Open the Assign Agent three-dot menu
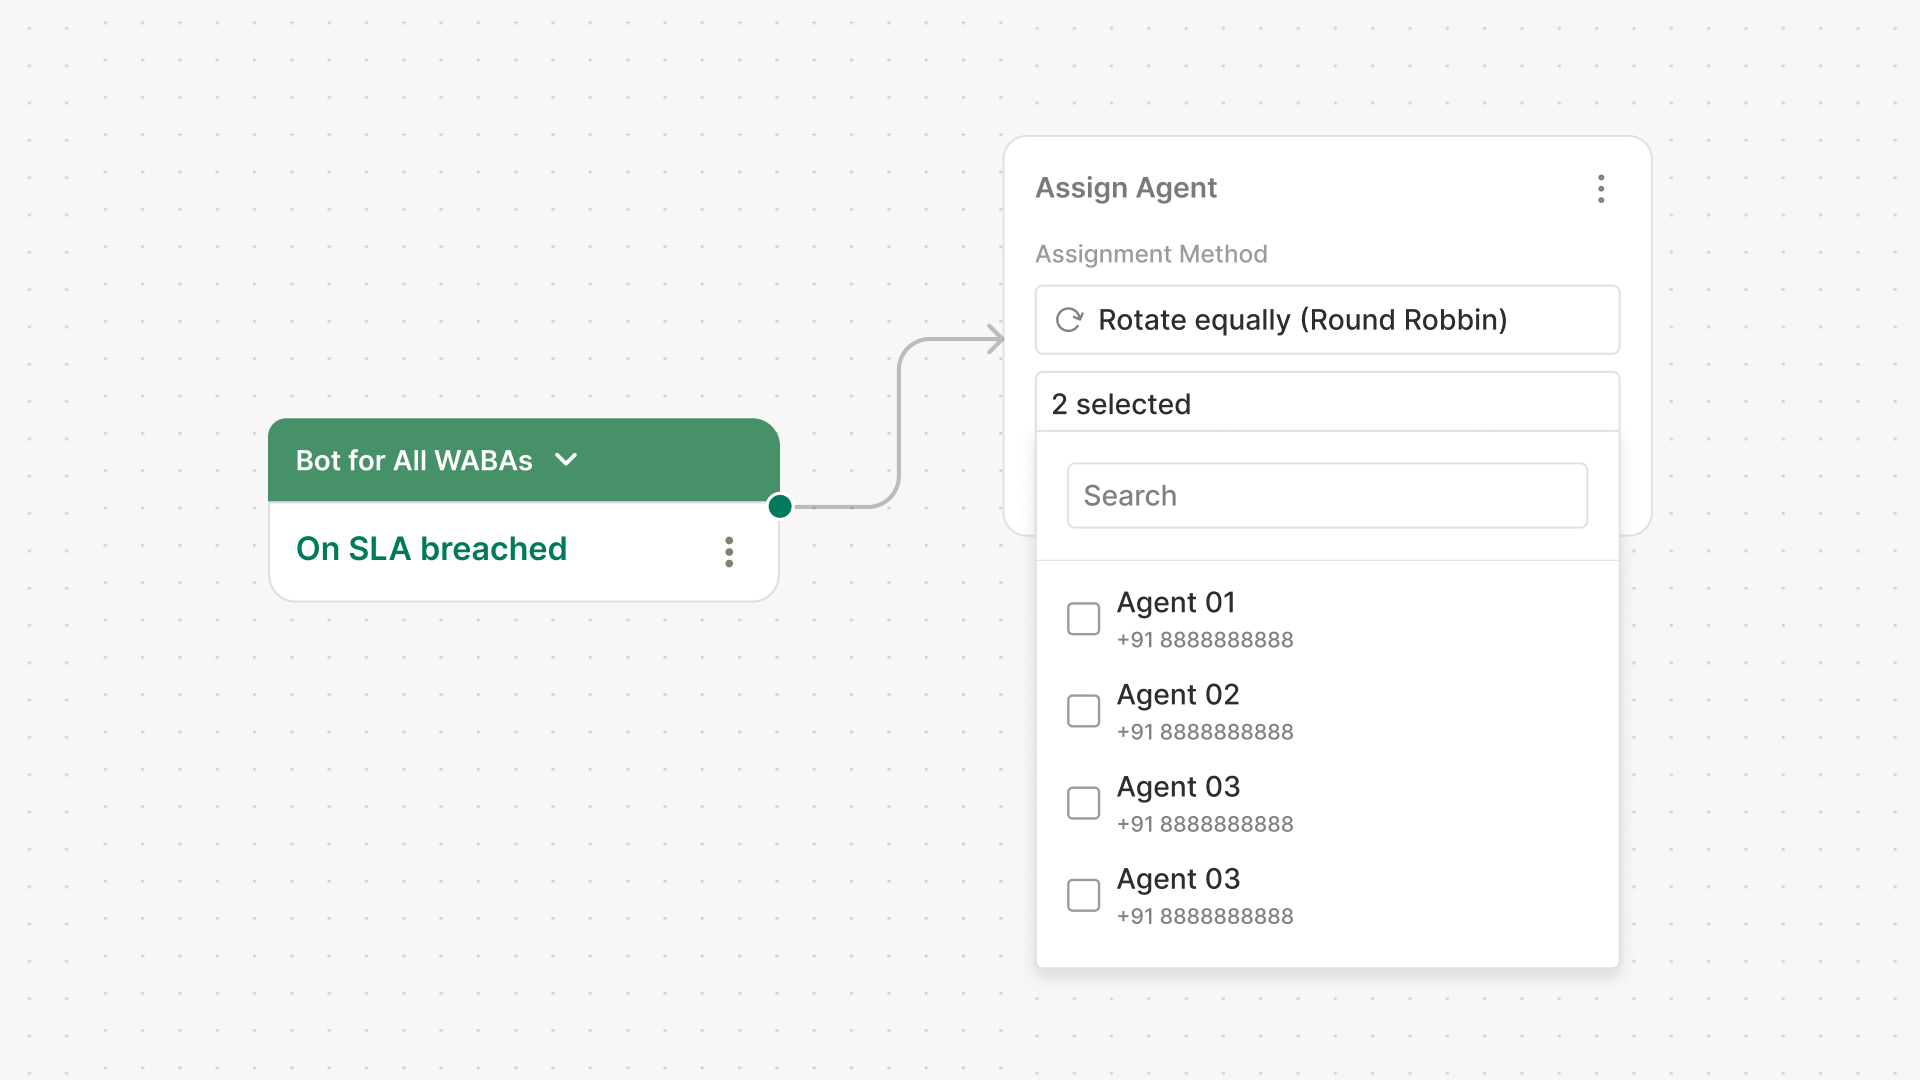Screen dimensions: 1920x1080 click(x=1601, y=189)
